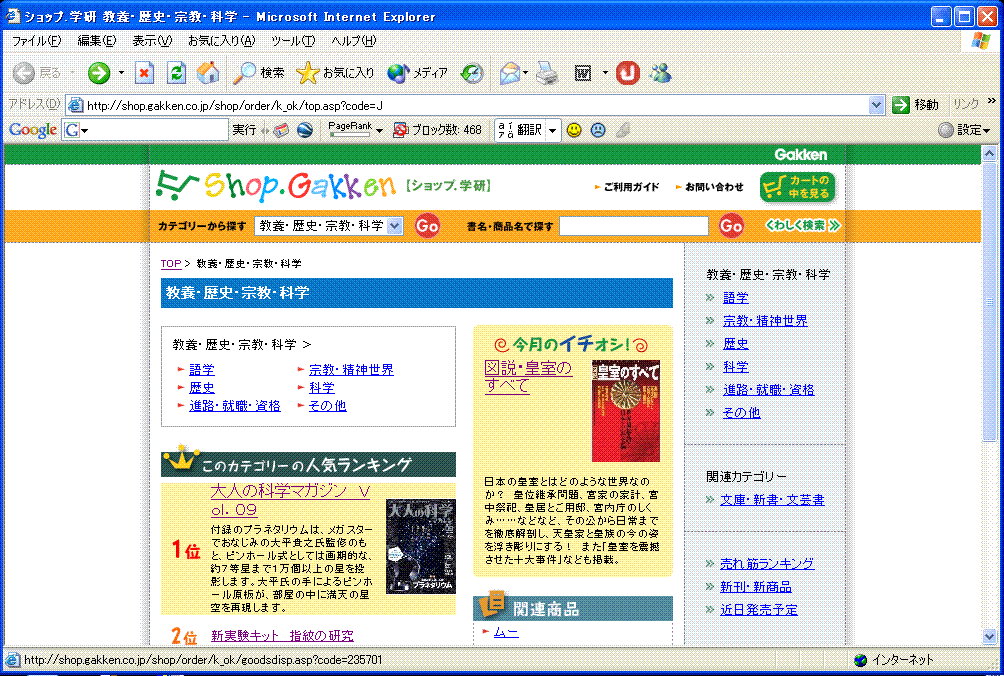
Task: Click the Google happy face vote icon
Action: 574,130
